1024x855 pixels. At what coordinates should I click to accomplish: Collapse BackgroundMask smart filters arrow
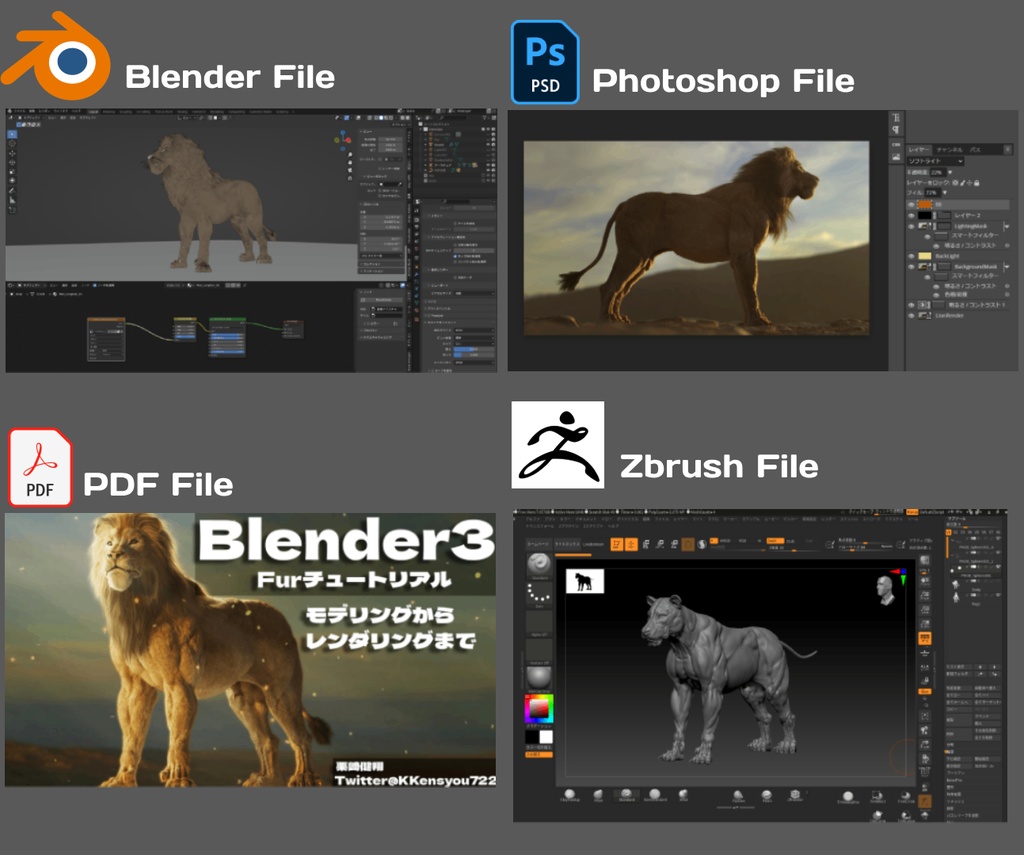(1007, 266)
